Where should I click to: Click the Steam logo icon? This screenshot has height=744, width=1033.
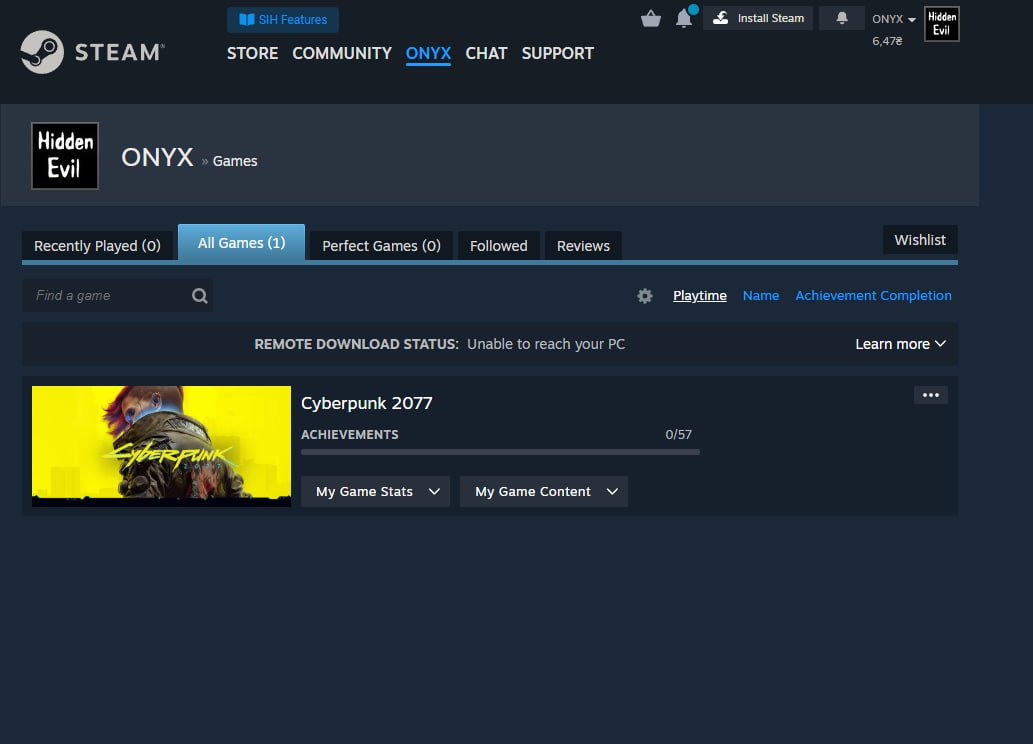coord(42,52)
